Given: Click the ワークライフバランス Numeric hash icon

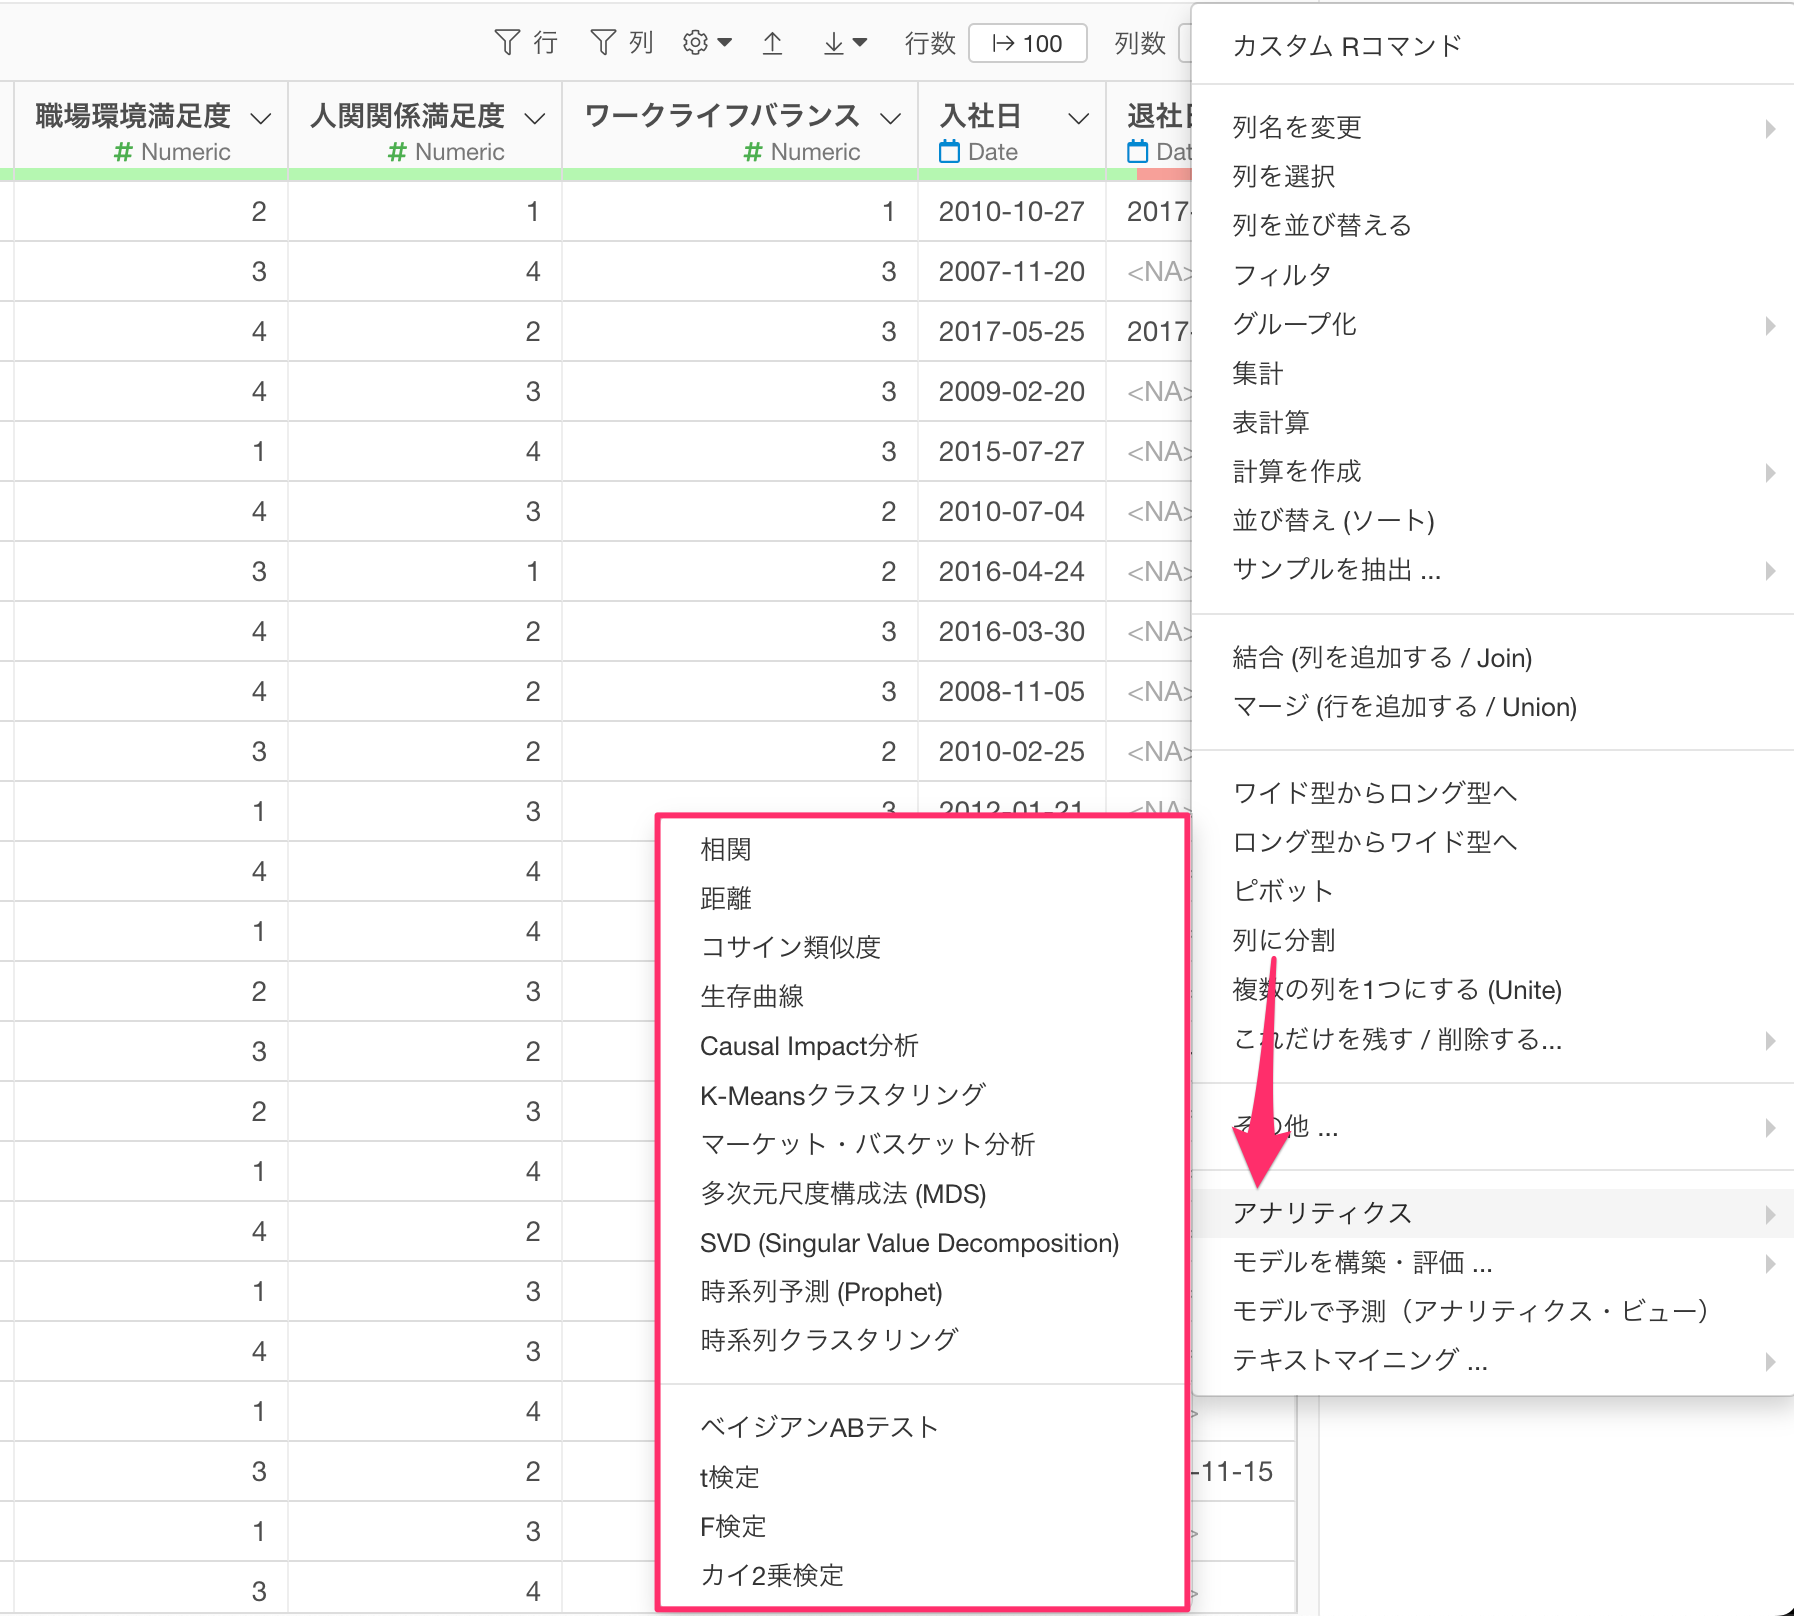Looking at the screenshot, I should pos(753,152).
